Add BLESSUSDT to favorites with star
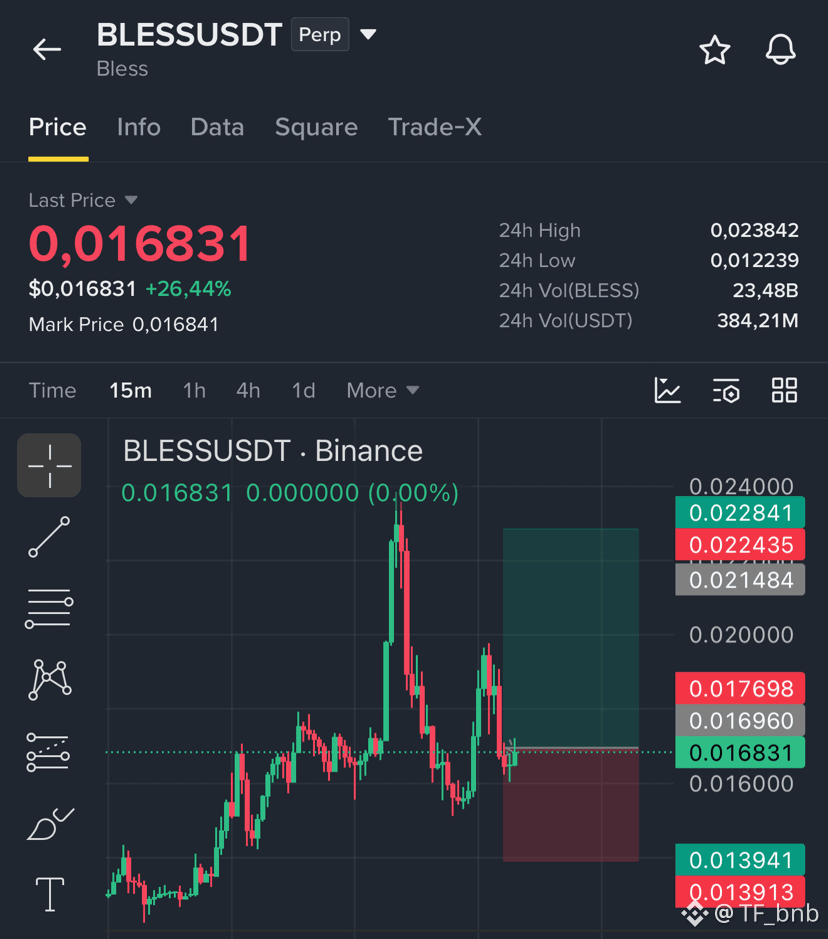 coord(715,50)
